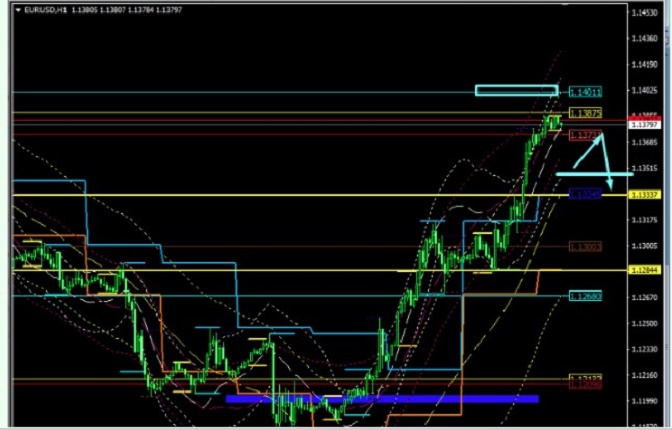Click the cyan upward arrow drawing

coord(592,150)
